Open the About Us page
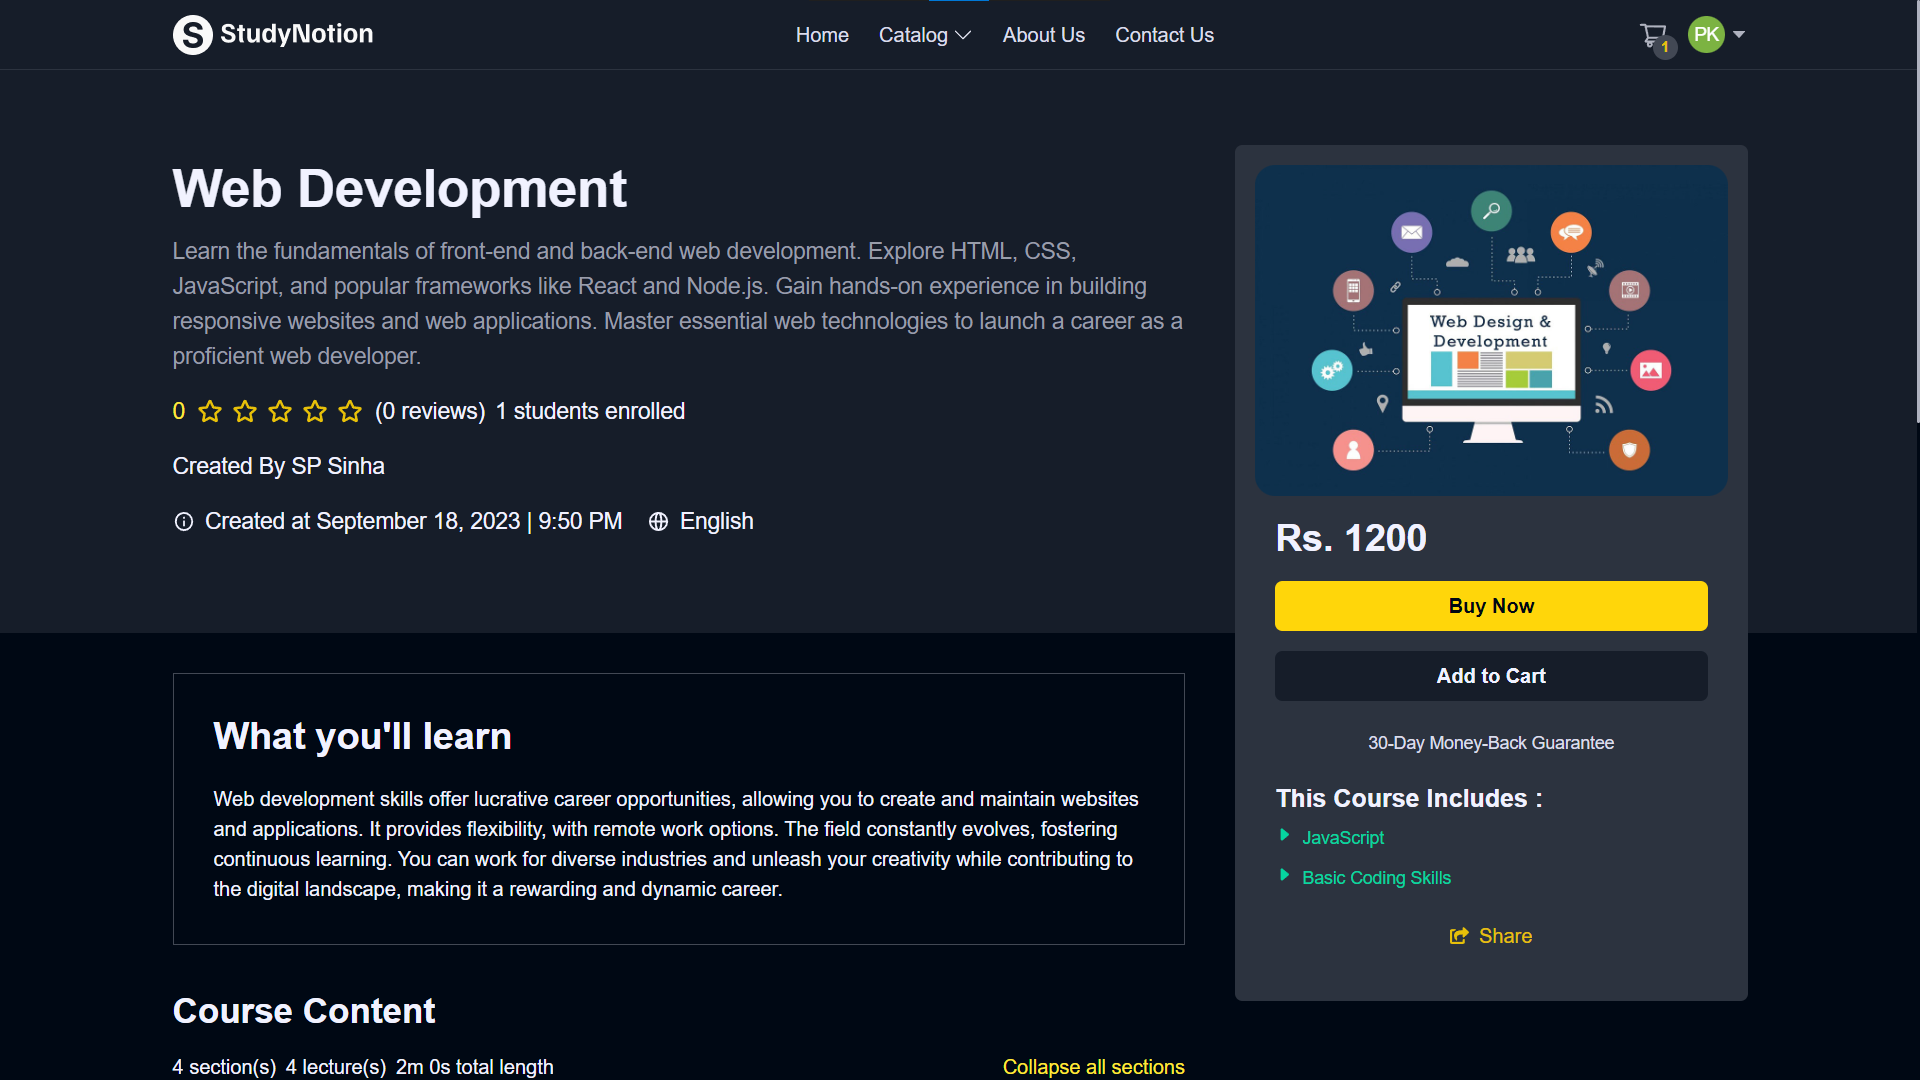This screenshot has width=1920, height=1080. [1044, 35]
